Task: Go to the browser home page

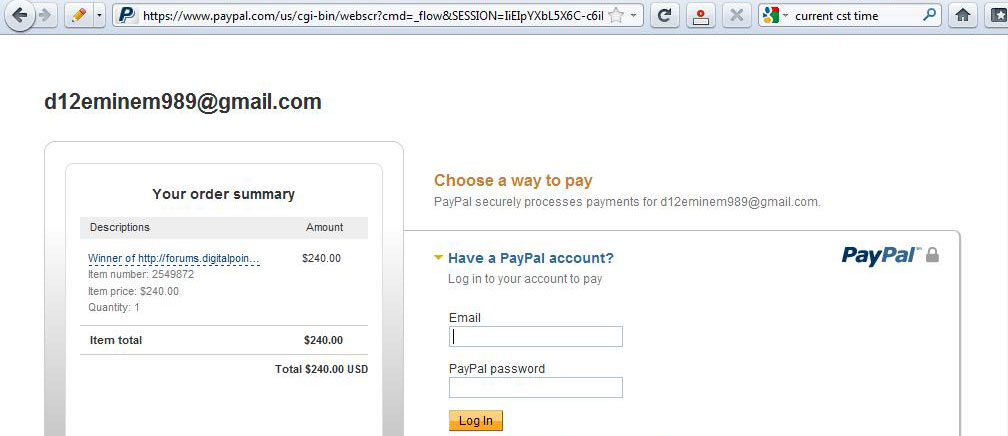Action: click(962, 15)
